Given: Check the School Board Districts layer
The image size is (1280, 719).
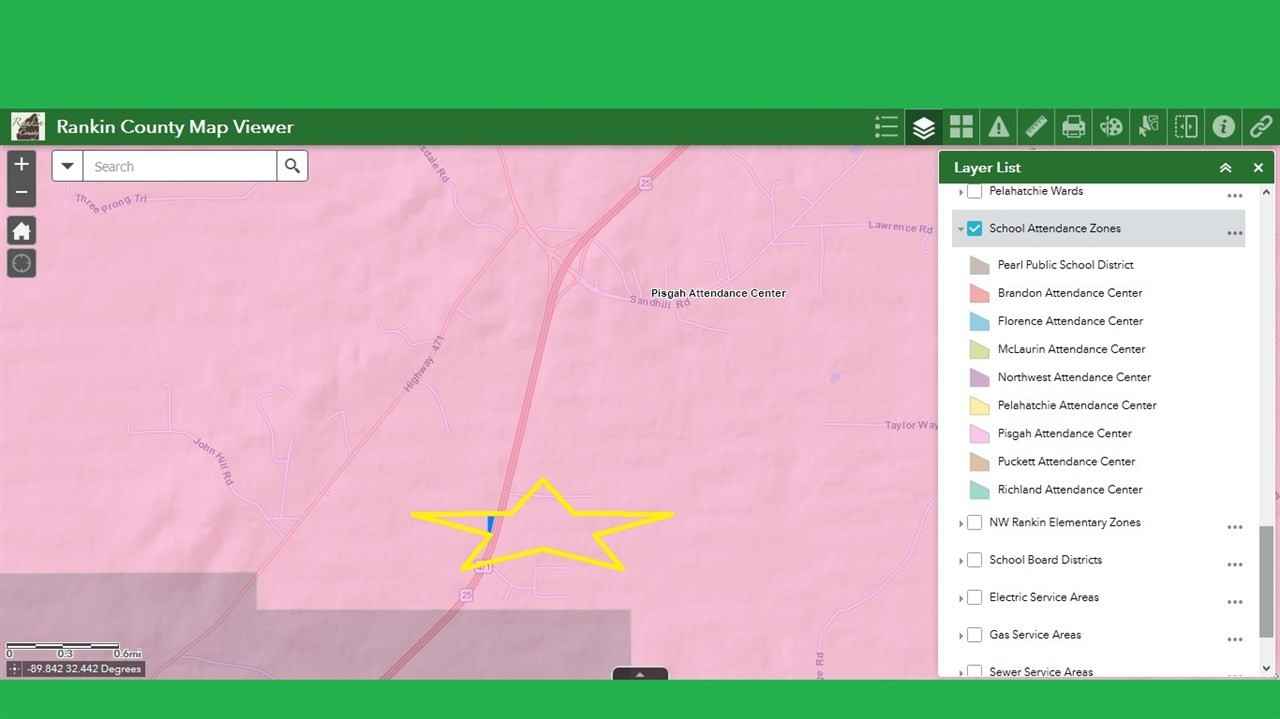Looking at the screenshot, I should (974, 560).
